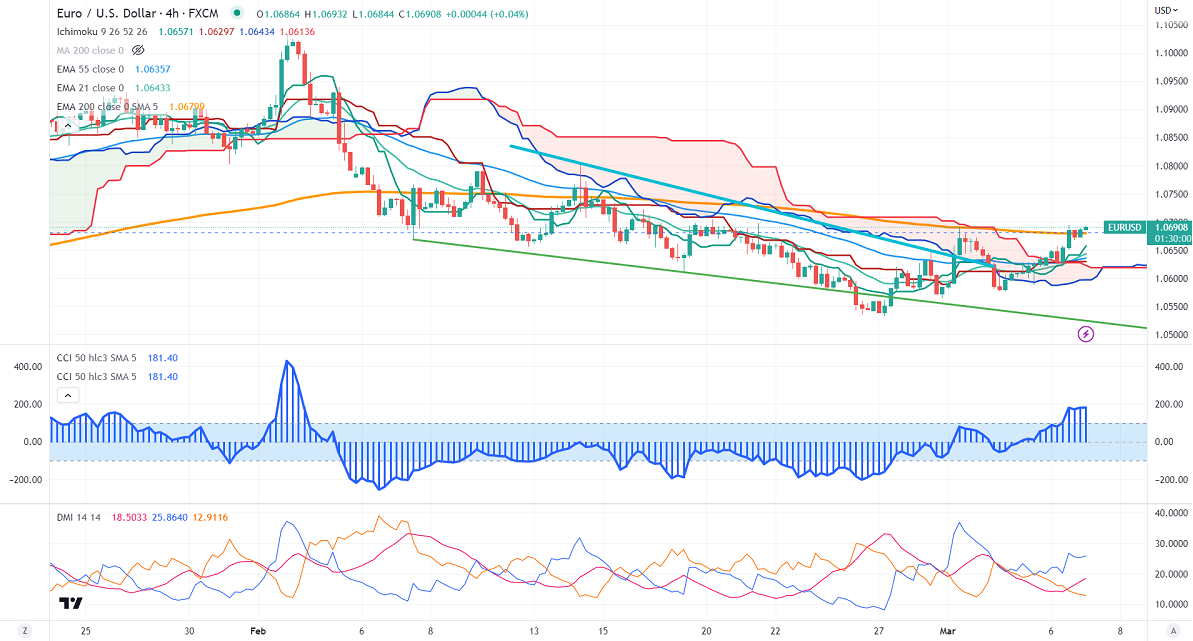
Task: Unhide the MA 200 indicator via eye icon
Action: [139, 49]
